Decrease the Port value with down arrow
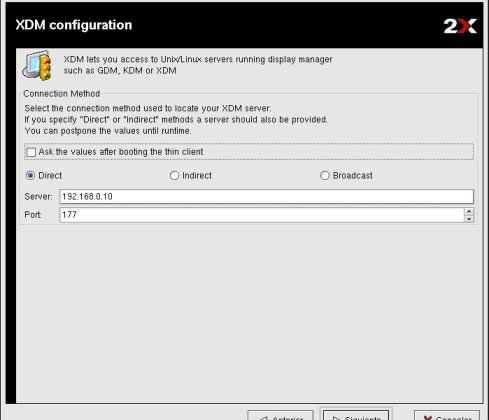Screen dimensions: 489x420 (x=469, y=219)
